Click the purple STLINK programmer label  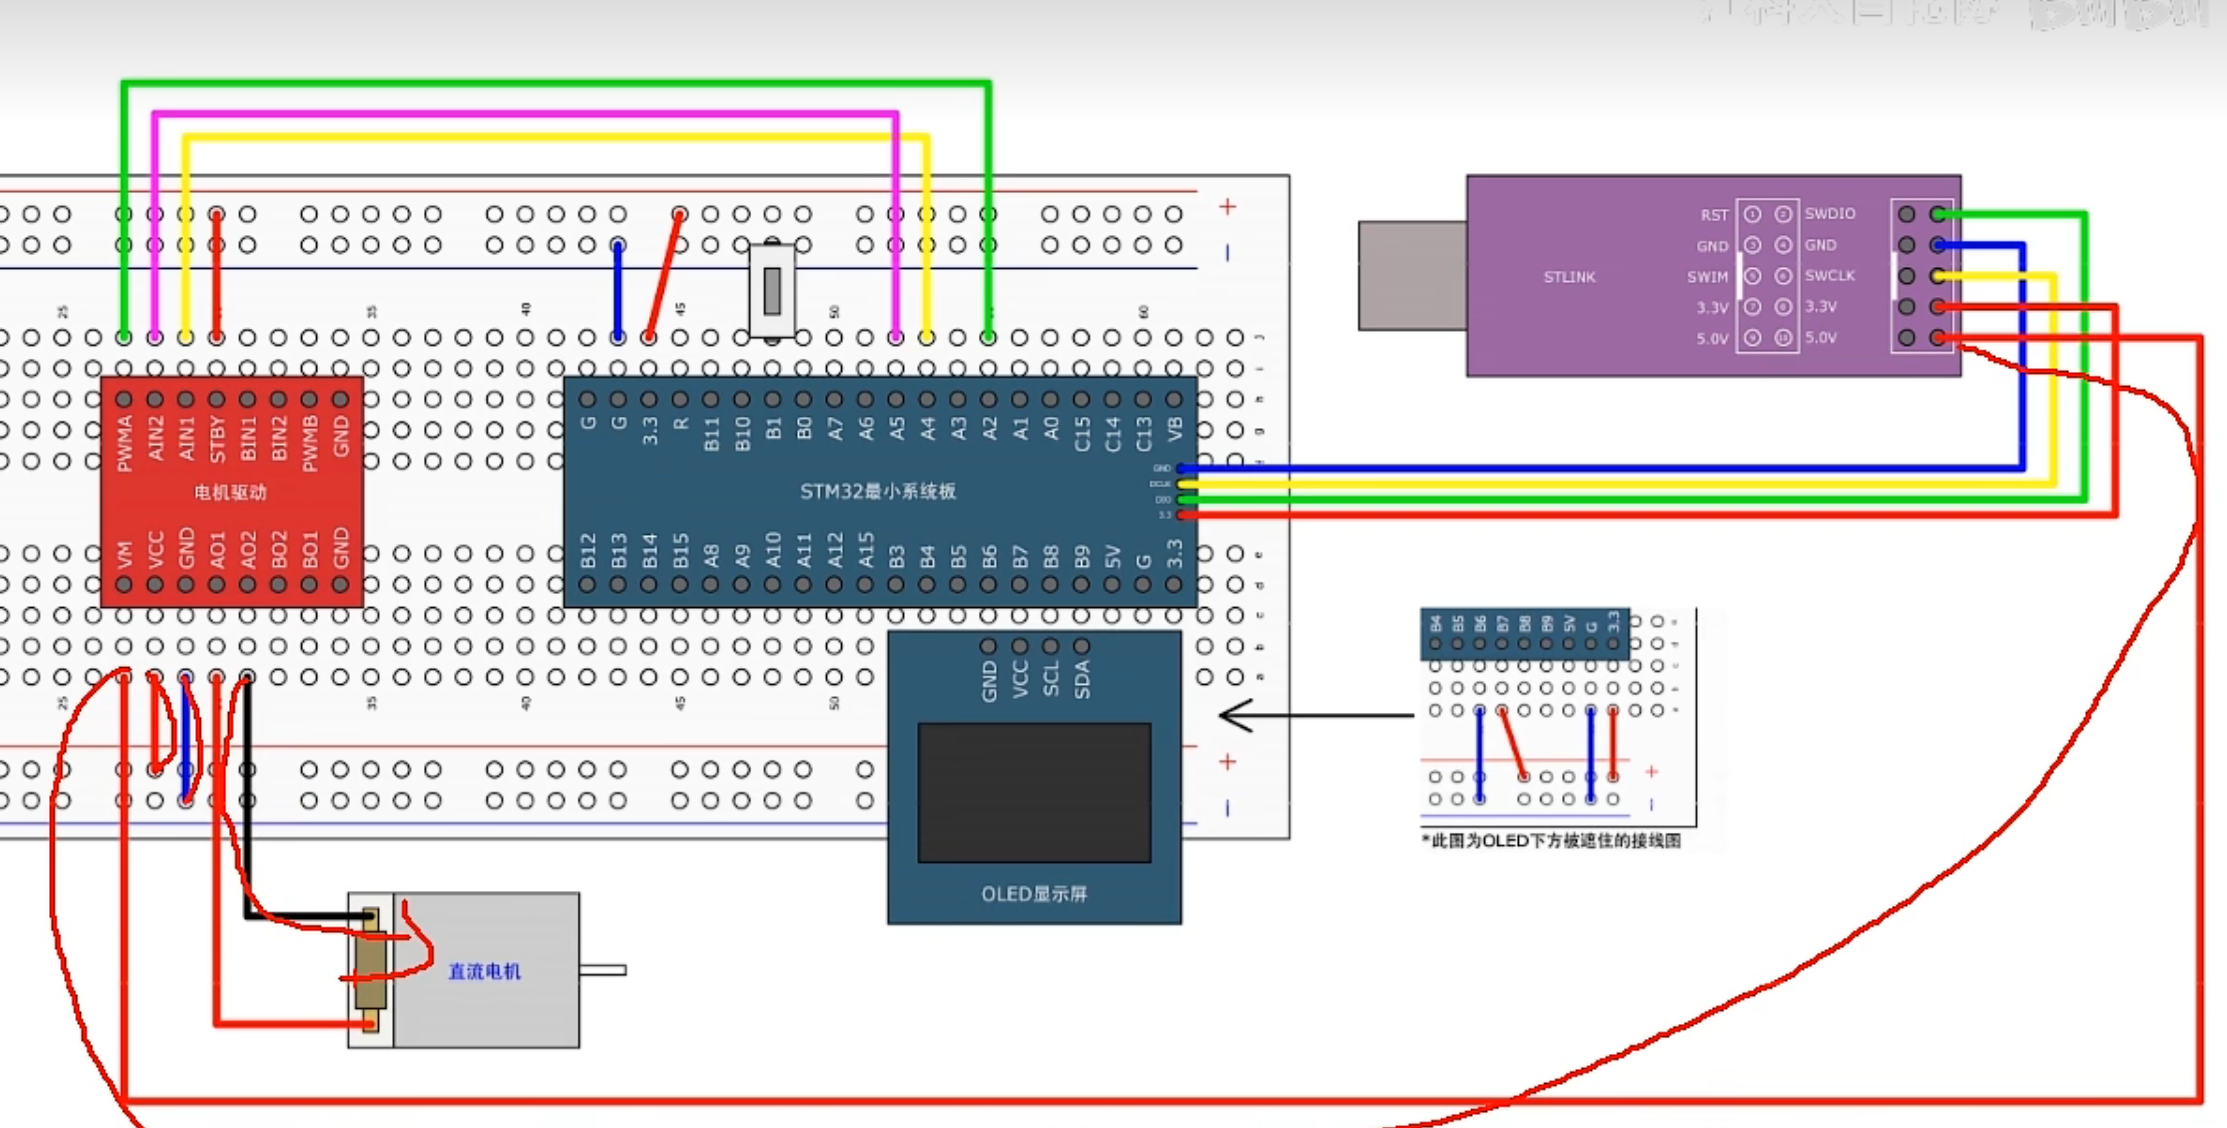click(1568, 277)
